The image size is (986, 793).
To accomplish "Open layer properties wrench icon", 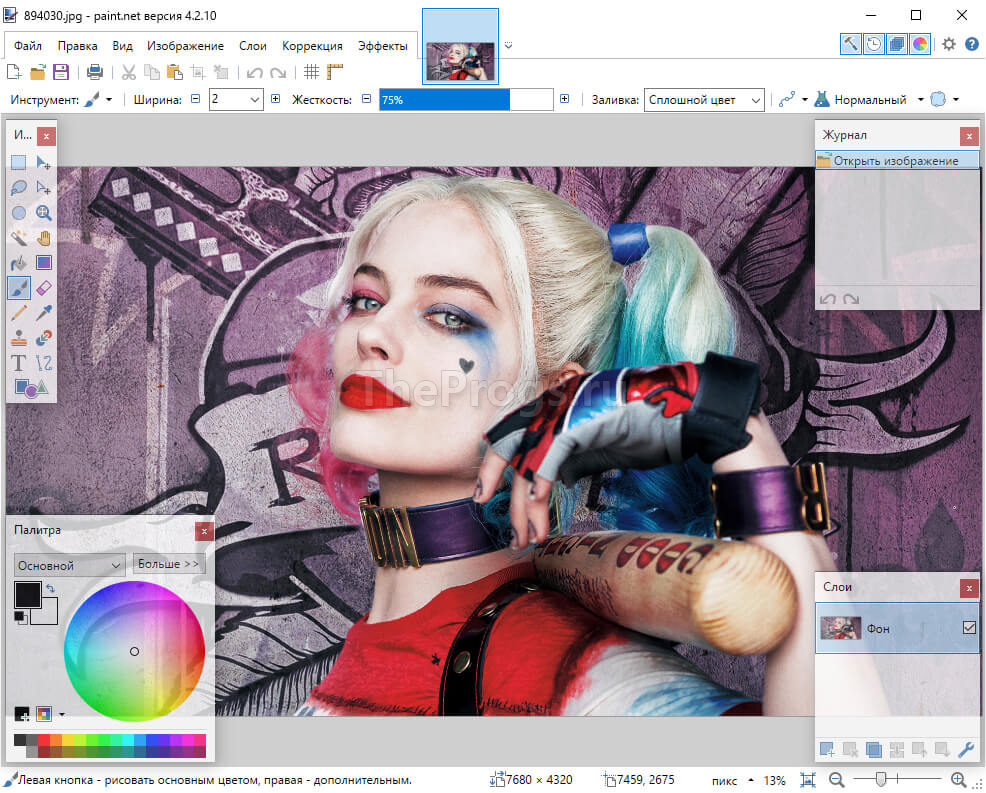I will pos(965,749).
